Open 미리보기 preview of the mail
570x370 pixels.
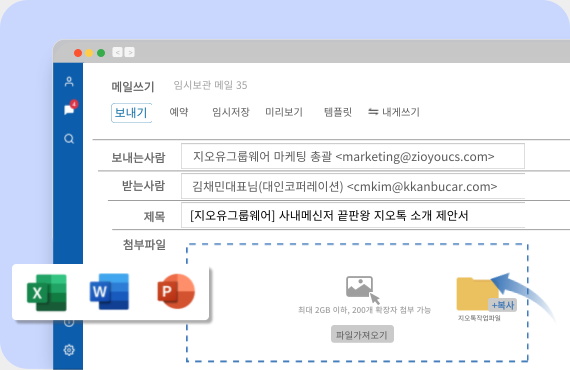pos(284,112)
